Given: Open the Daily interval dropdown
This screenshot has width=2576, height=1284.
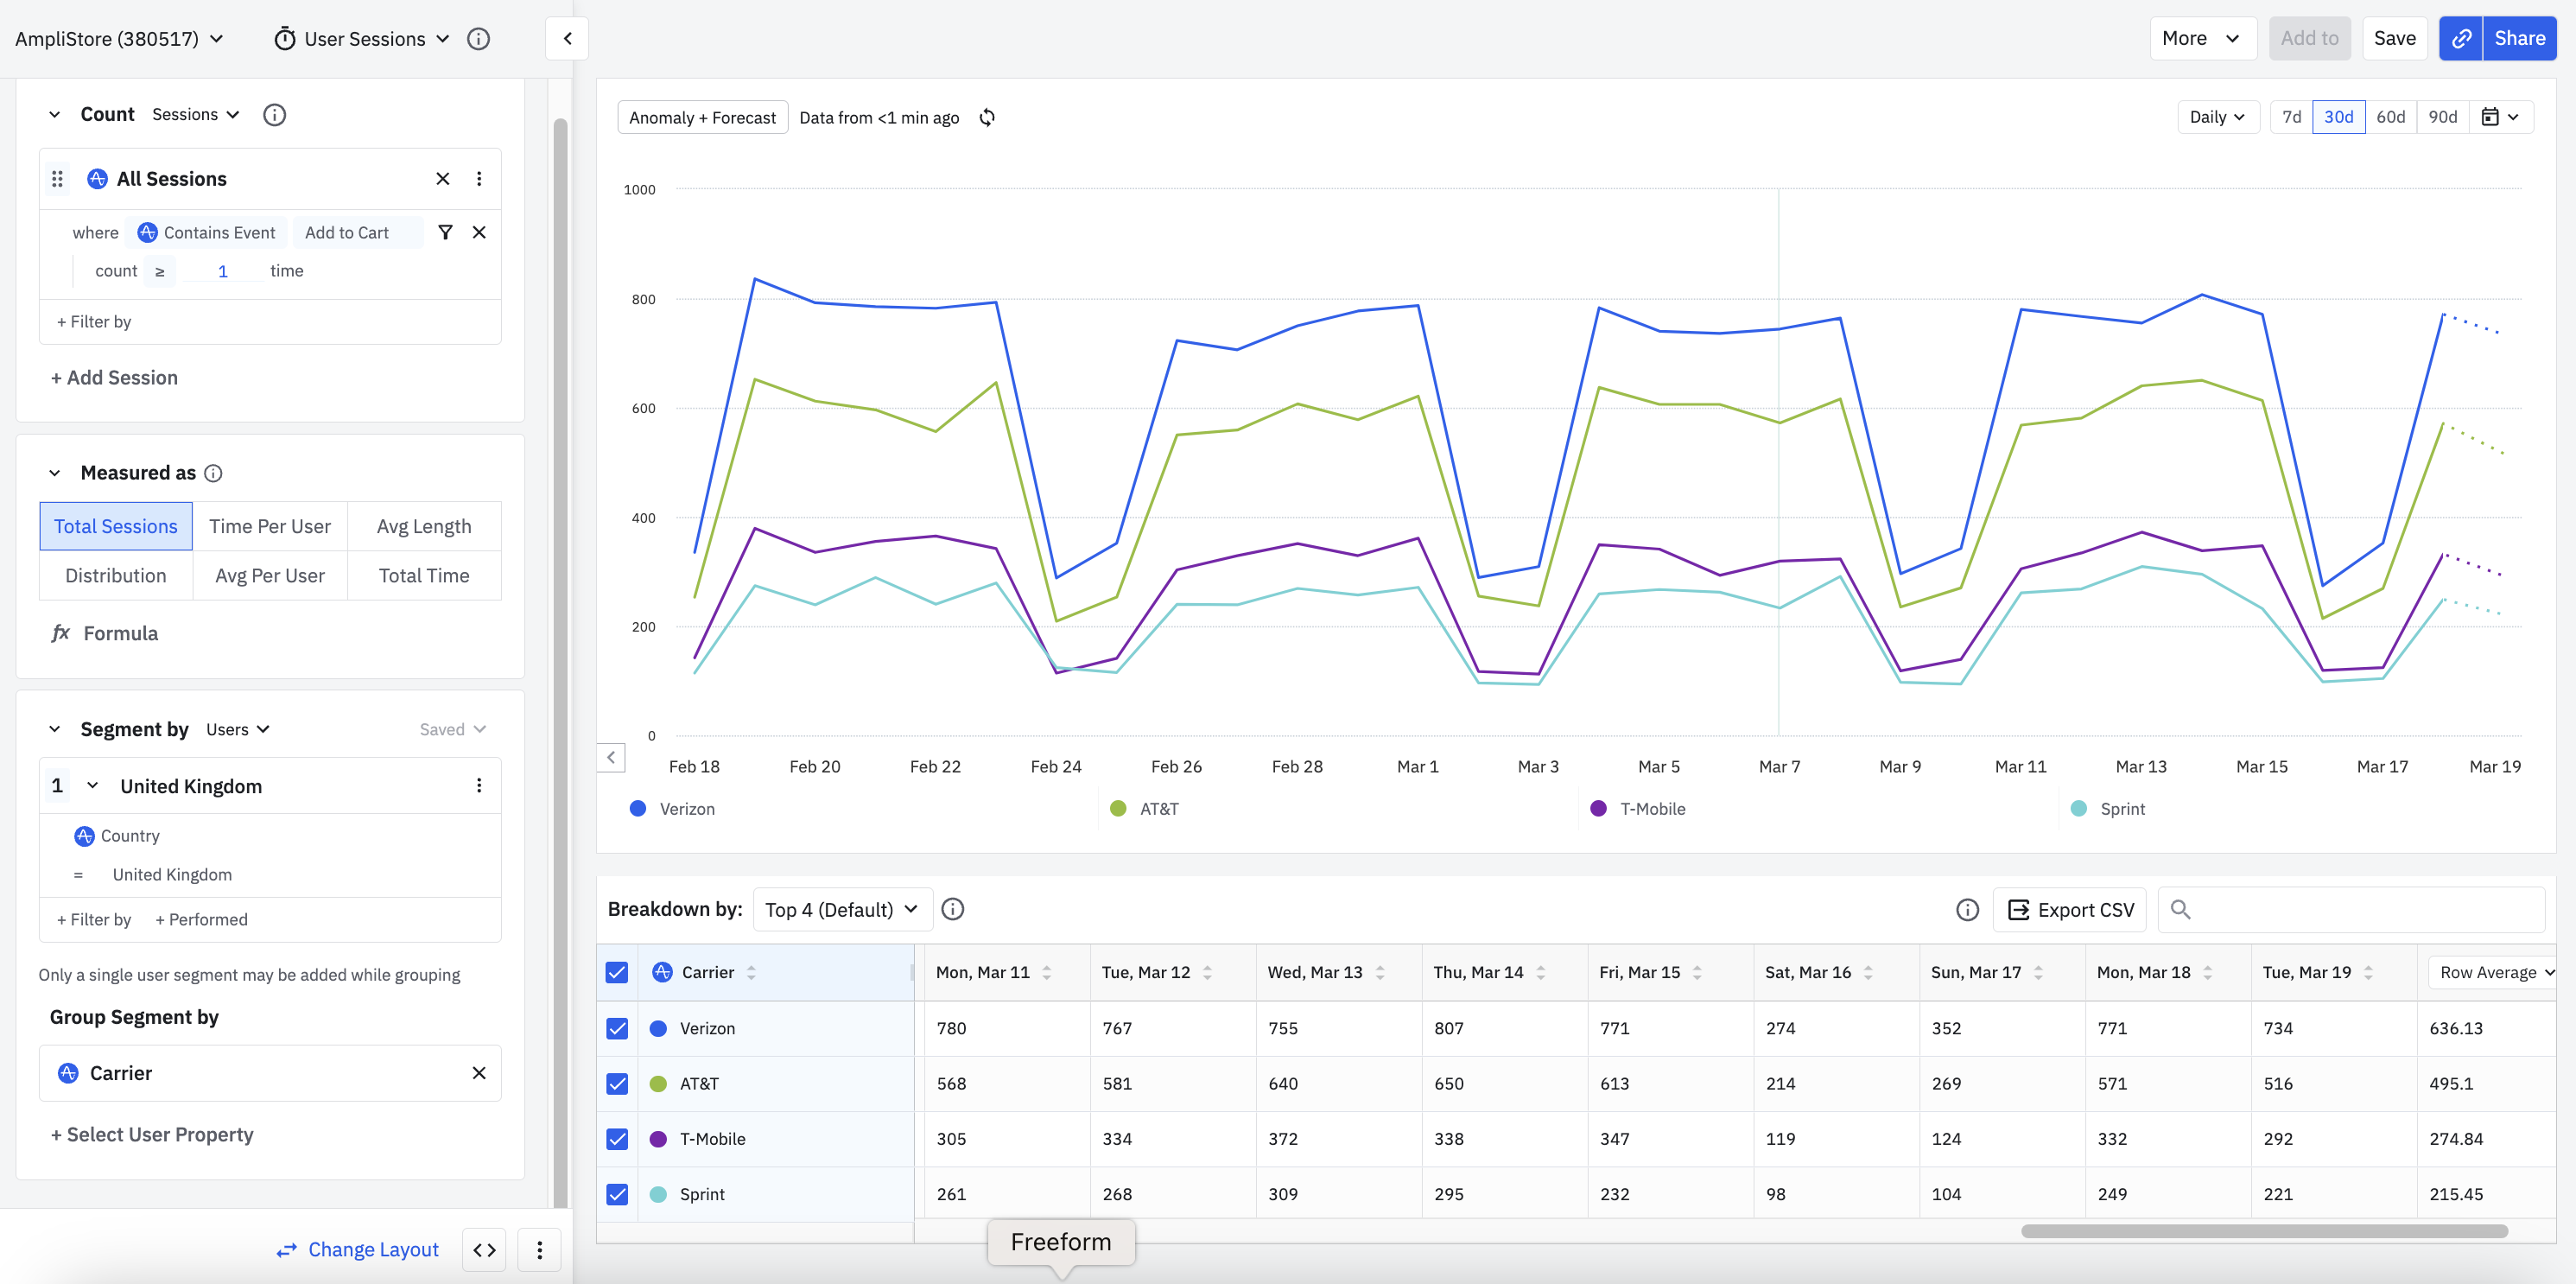Looking at the screenshot, I should 2217,117.
